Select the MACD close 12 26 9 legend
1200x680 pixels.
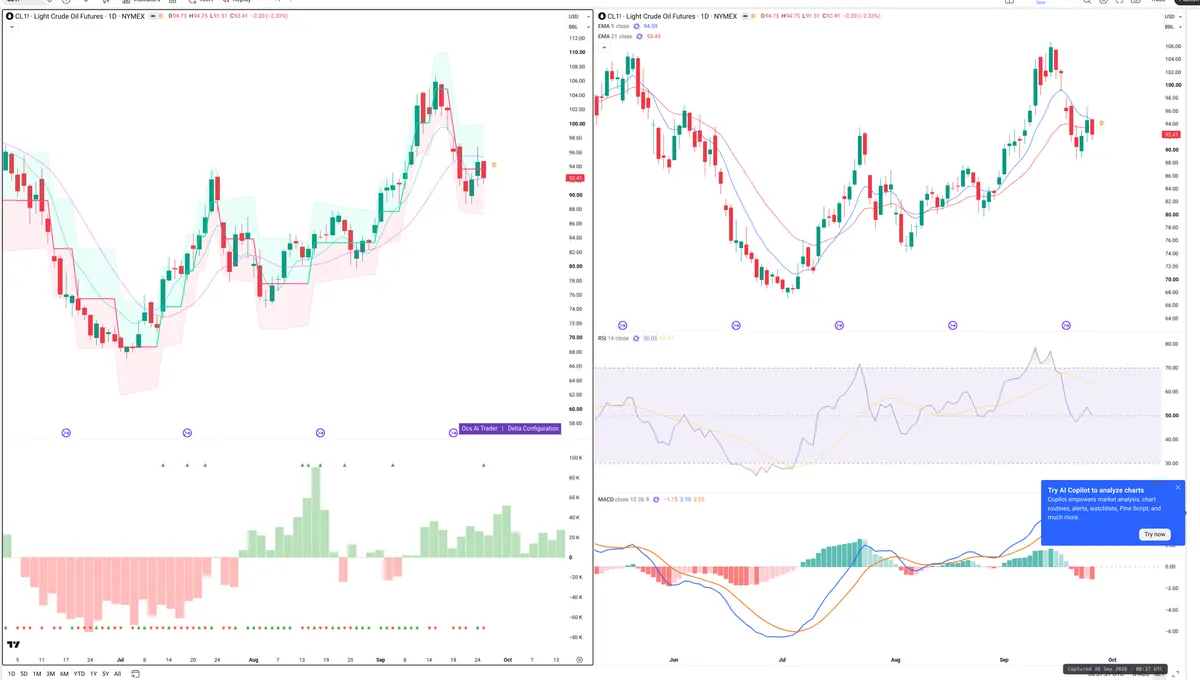click(622, 499)
